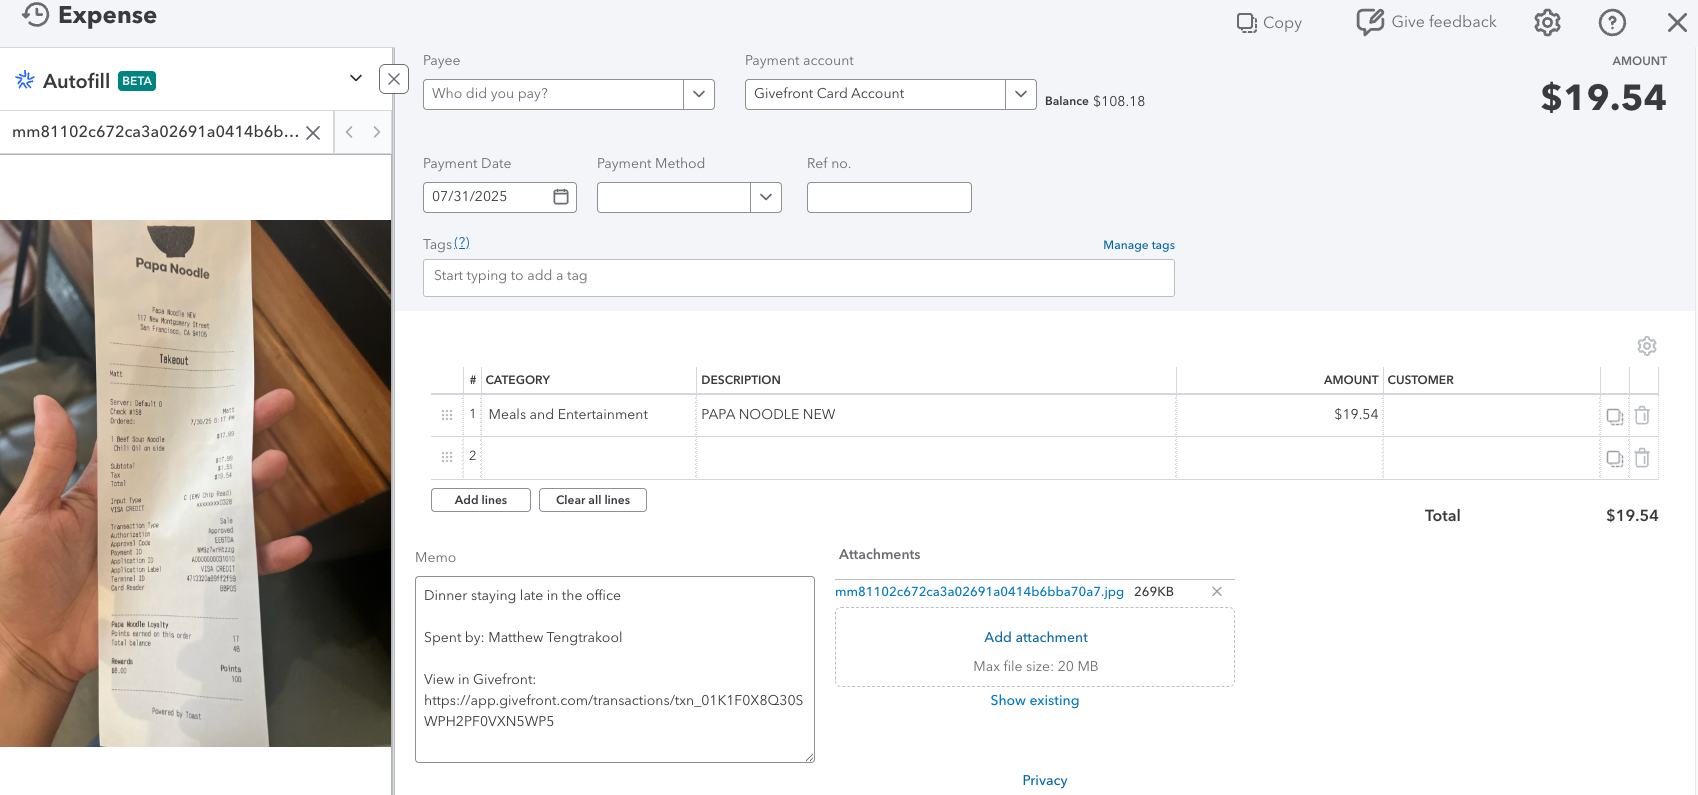
Task: Click the Clear all lines button
Action: 593,500
